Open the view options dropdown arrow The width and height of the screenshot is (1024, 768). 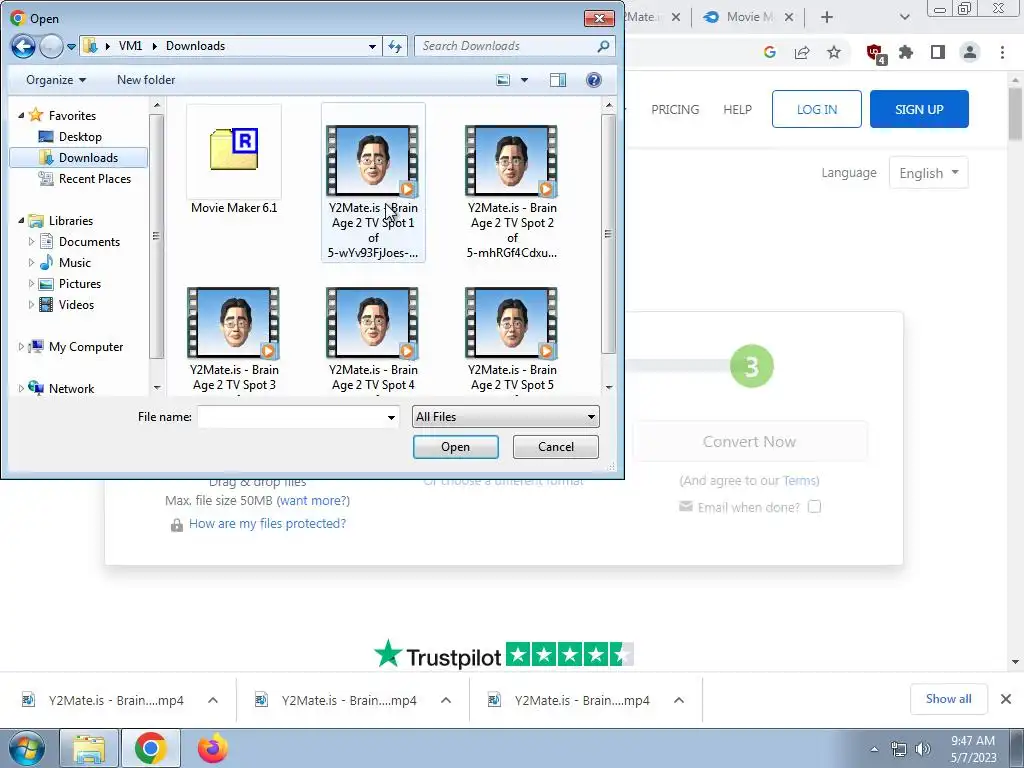(524, 80)
